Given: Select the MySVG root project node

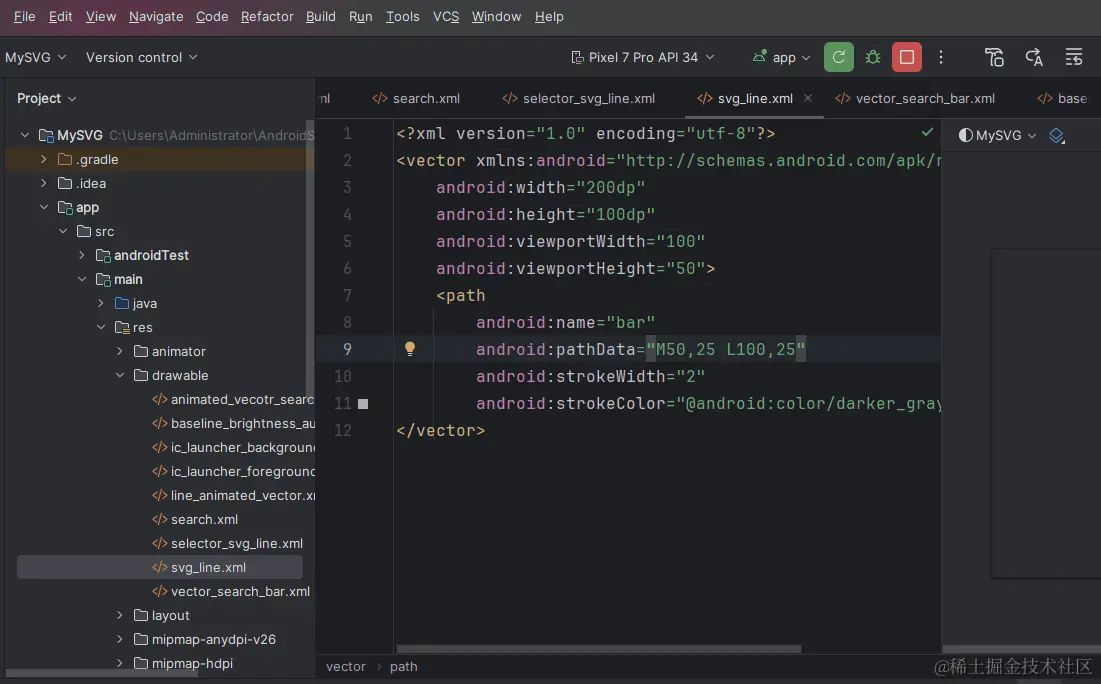Looking at the screenshot, I should tap(79, 135).
